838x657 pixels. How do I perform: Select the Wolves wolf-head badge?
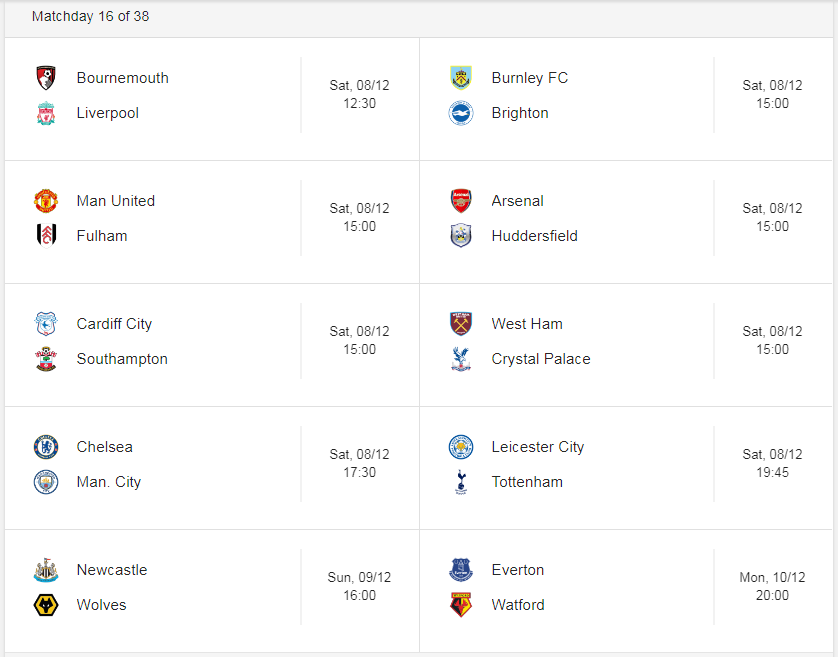(x=46, y=605)
